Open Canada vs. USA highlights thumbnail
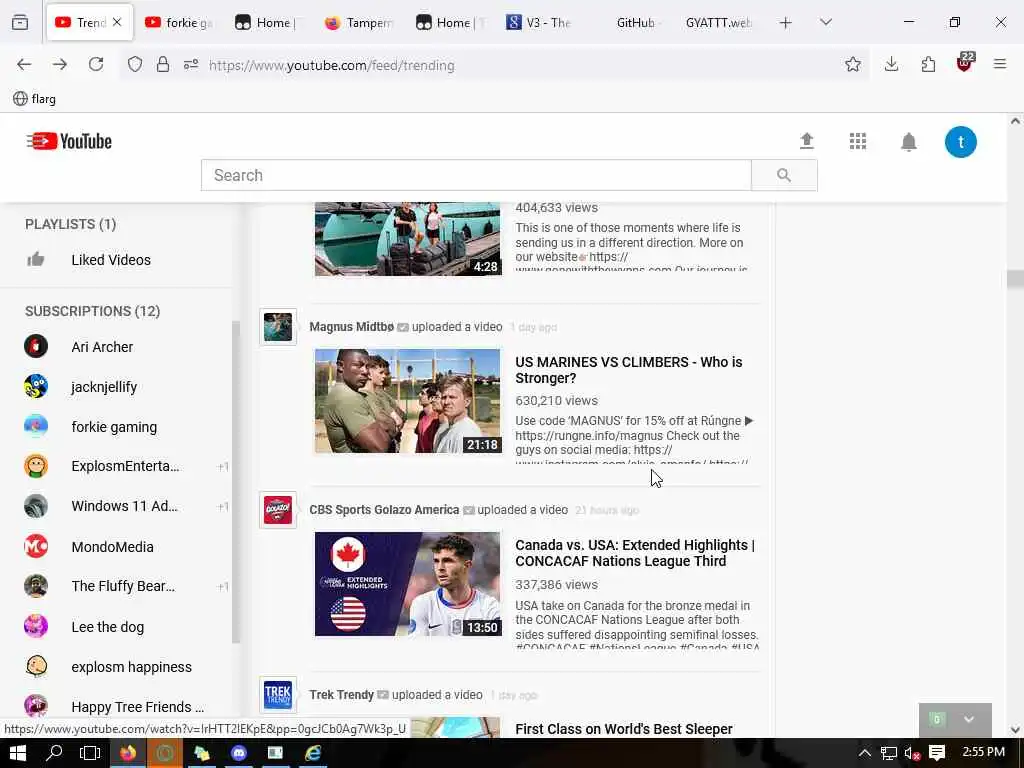 pyautogui.click(x=408, y=584)
